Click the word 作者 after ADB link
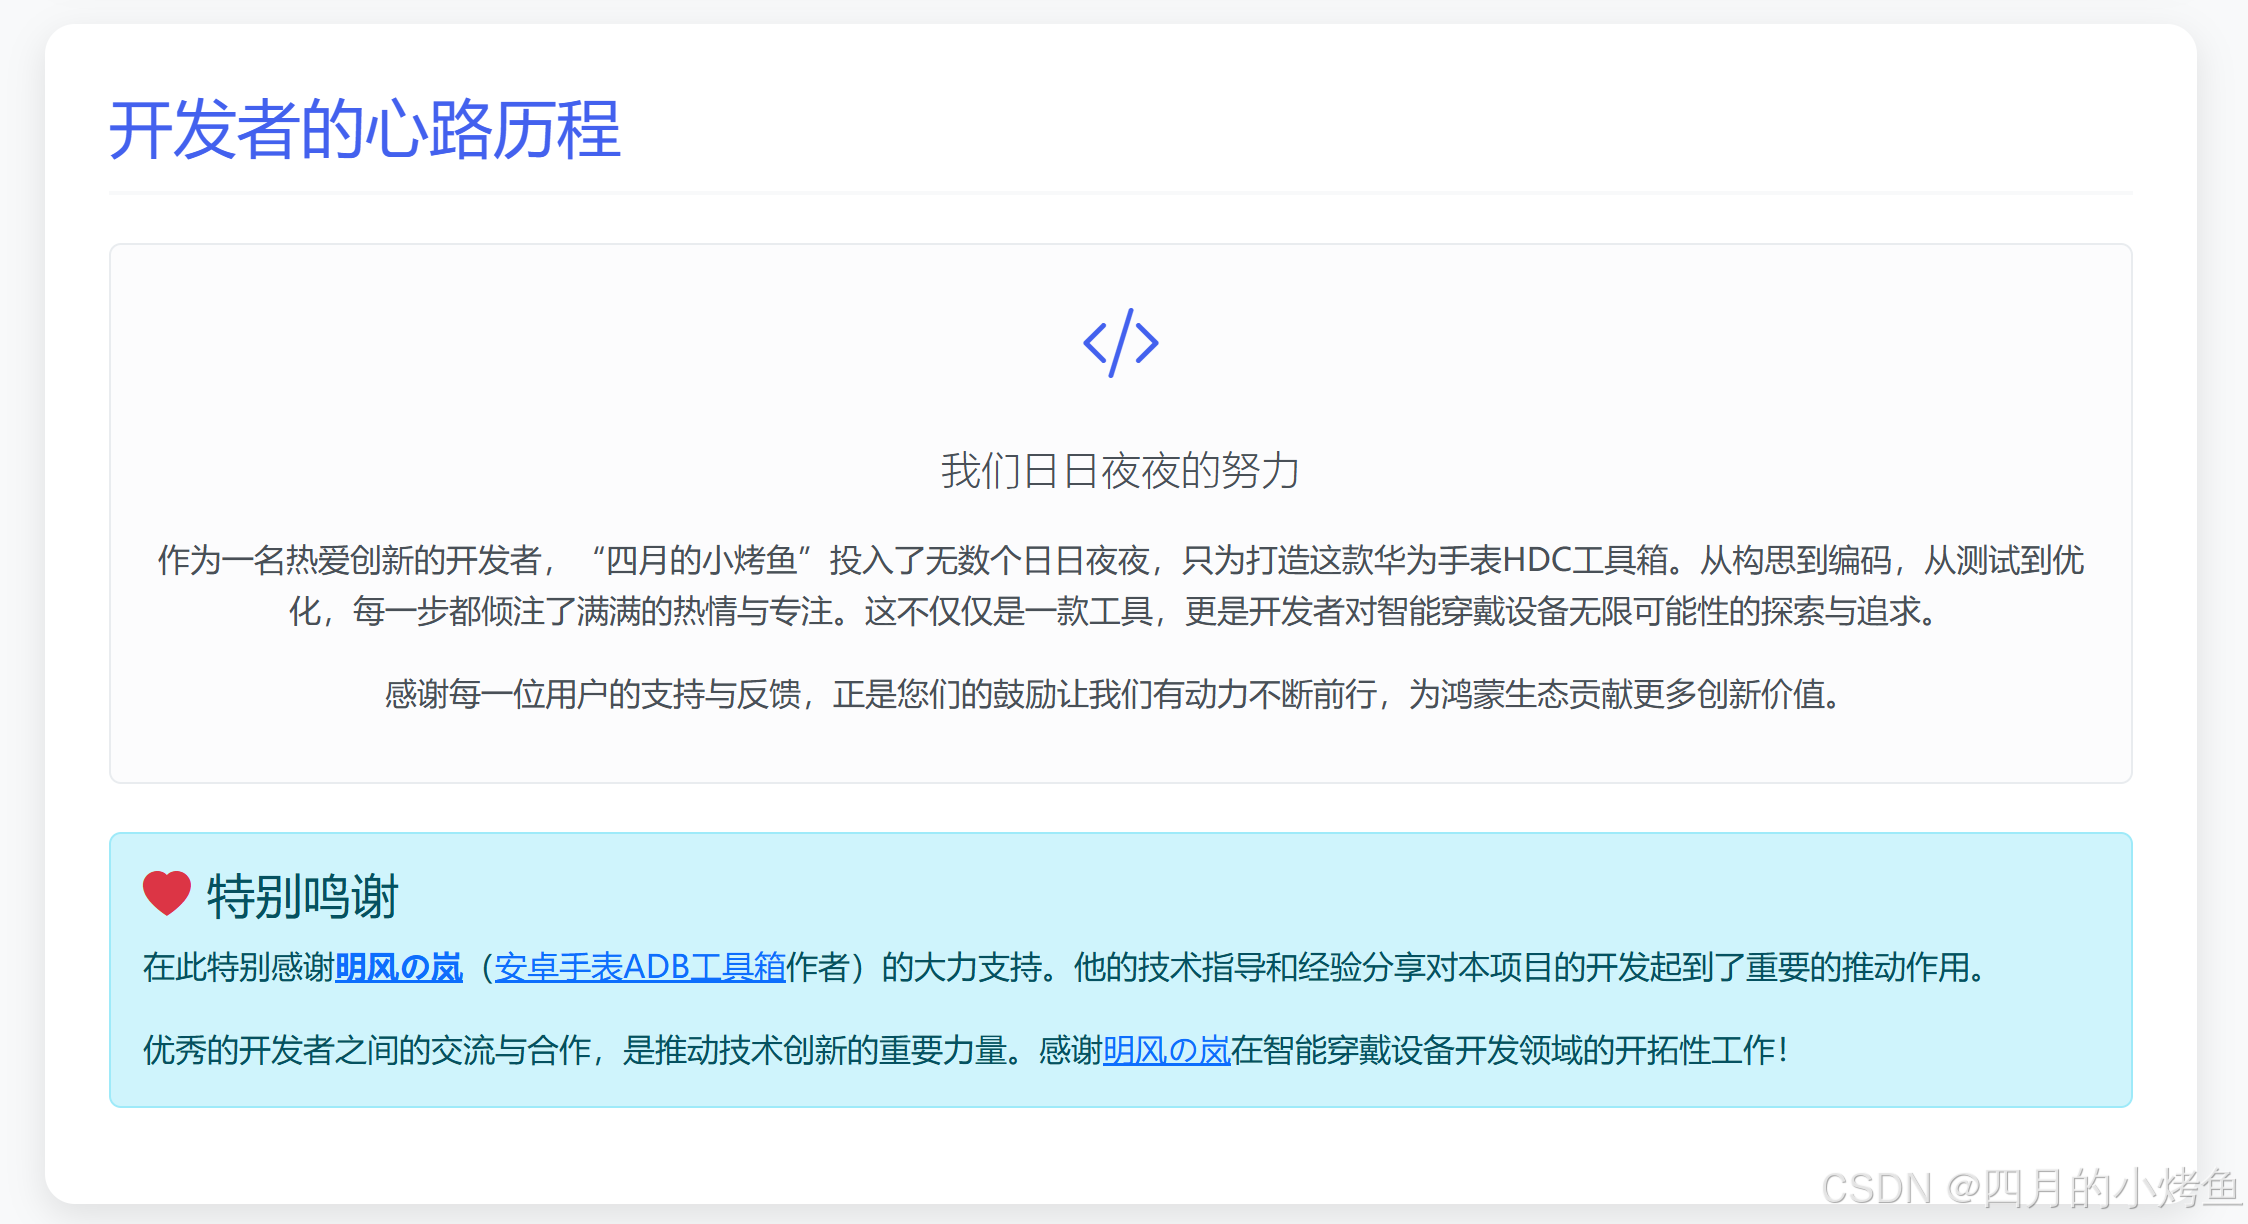 pyautogui.click(x=818, y=967)
